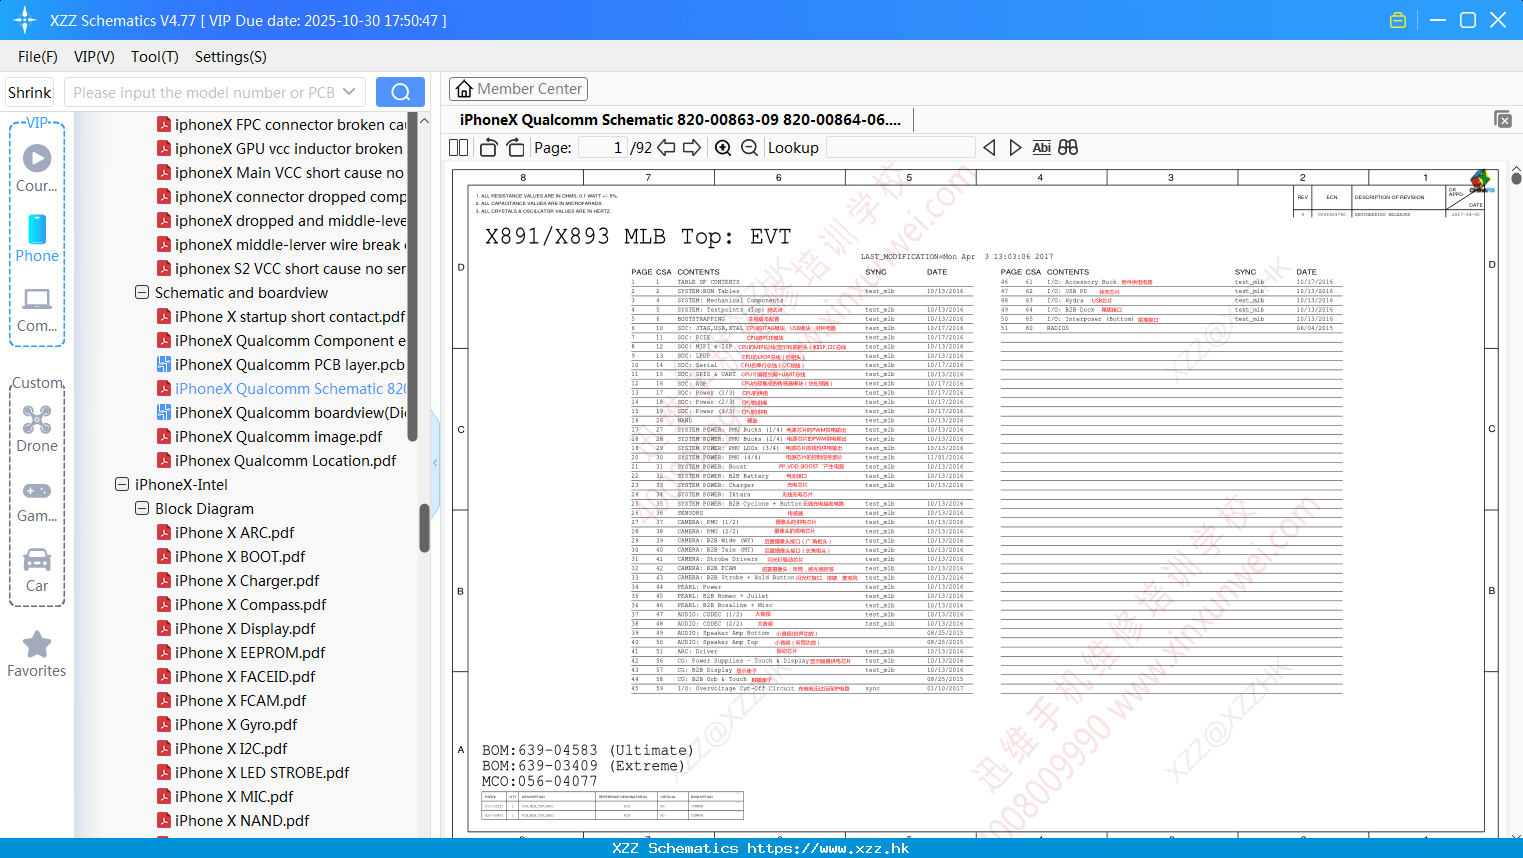Screen dimensions: 1523x858
Task: Click the Lookup text field
Action: click(x=900, y=148)
